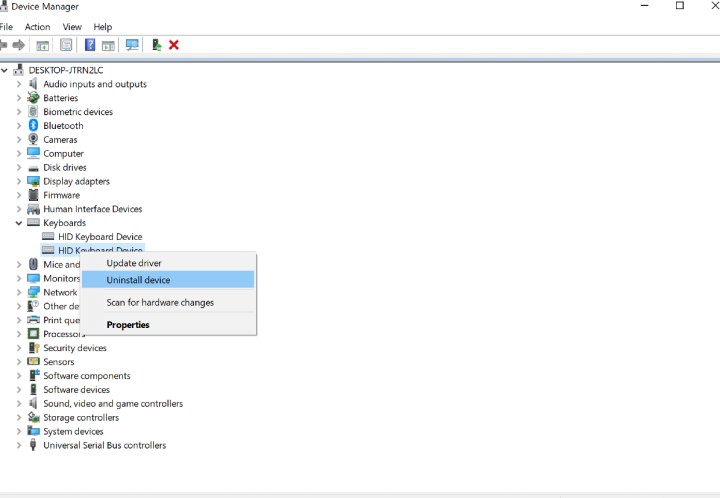720x498 pixels.
Task: Open Properties from the context menu
Action: click(128, 325)
